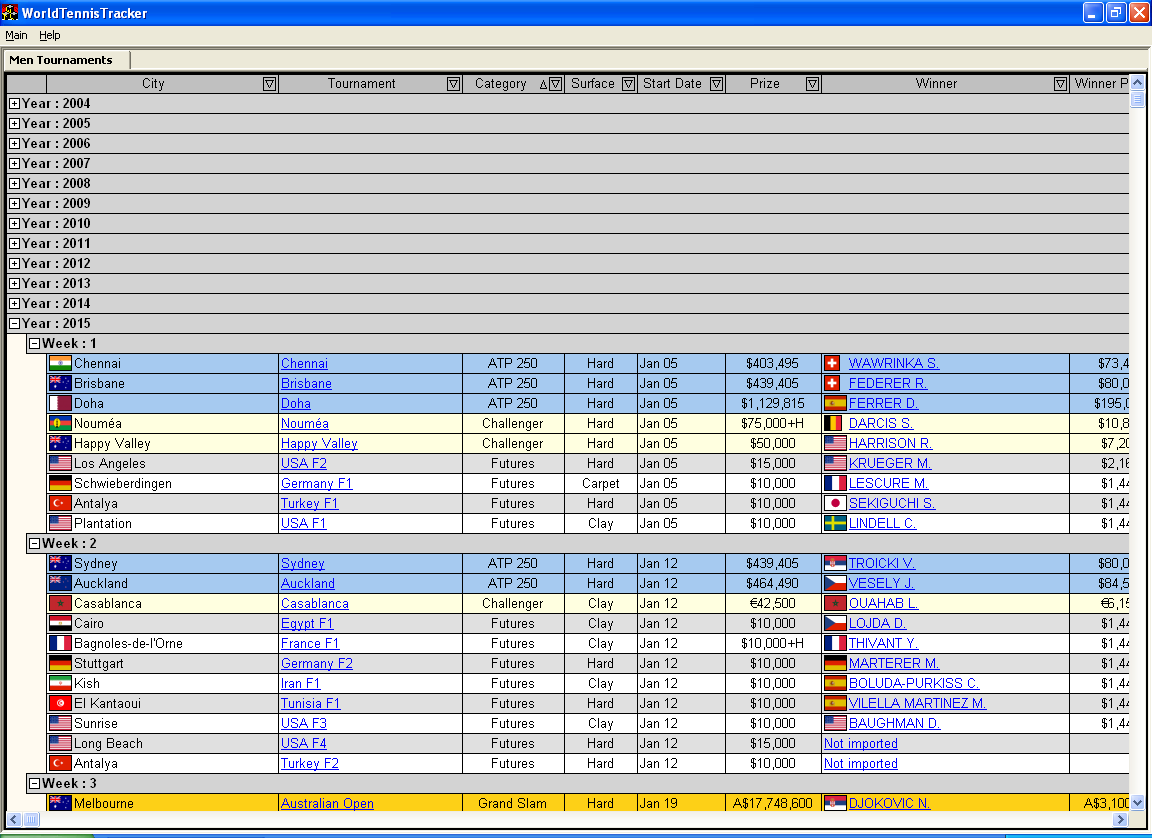Click Serbian flag next to TROICKI V.
This screenshot has height=838, width=1152.
tap(835, 563)
